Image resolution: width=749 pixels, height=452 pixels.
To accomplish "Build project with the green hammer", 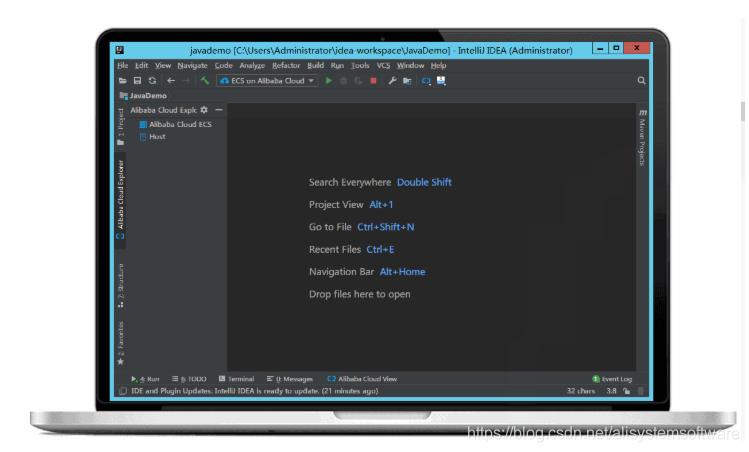I will [205, 80].
